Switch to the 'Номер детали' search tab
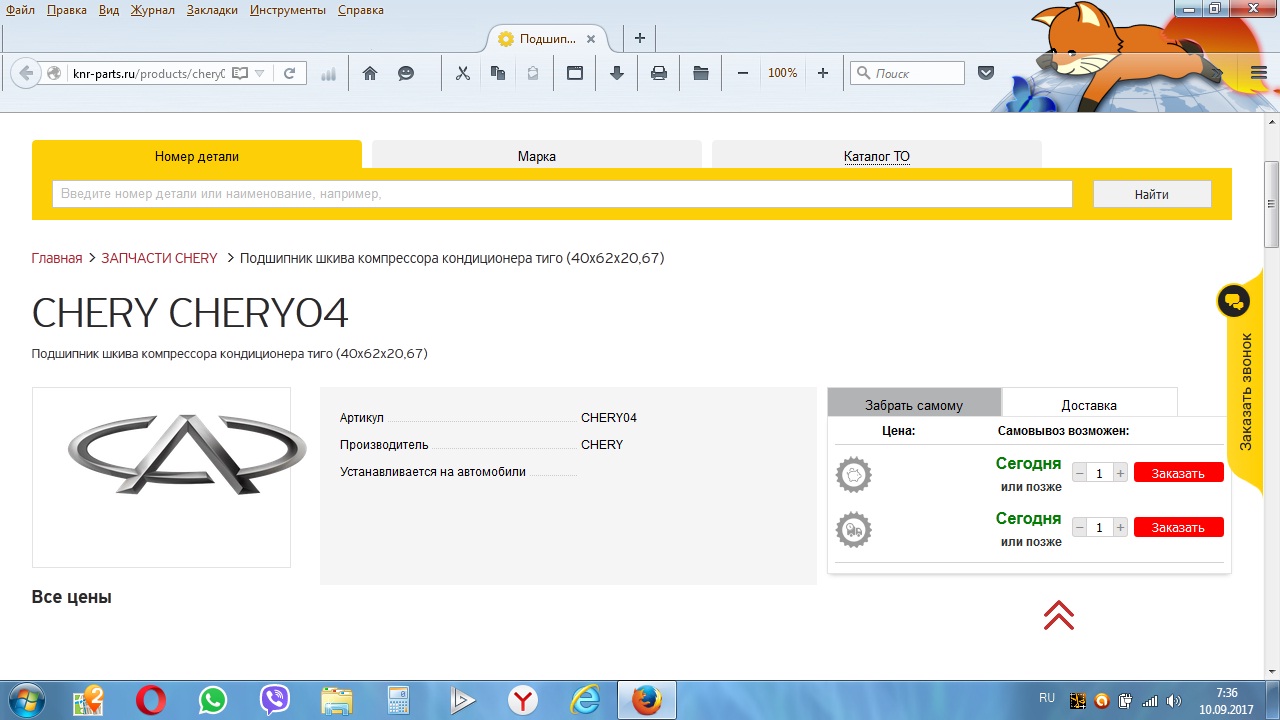This screenshot has width=1280, height=720. (x=197, y=156)
